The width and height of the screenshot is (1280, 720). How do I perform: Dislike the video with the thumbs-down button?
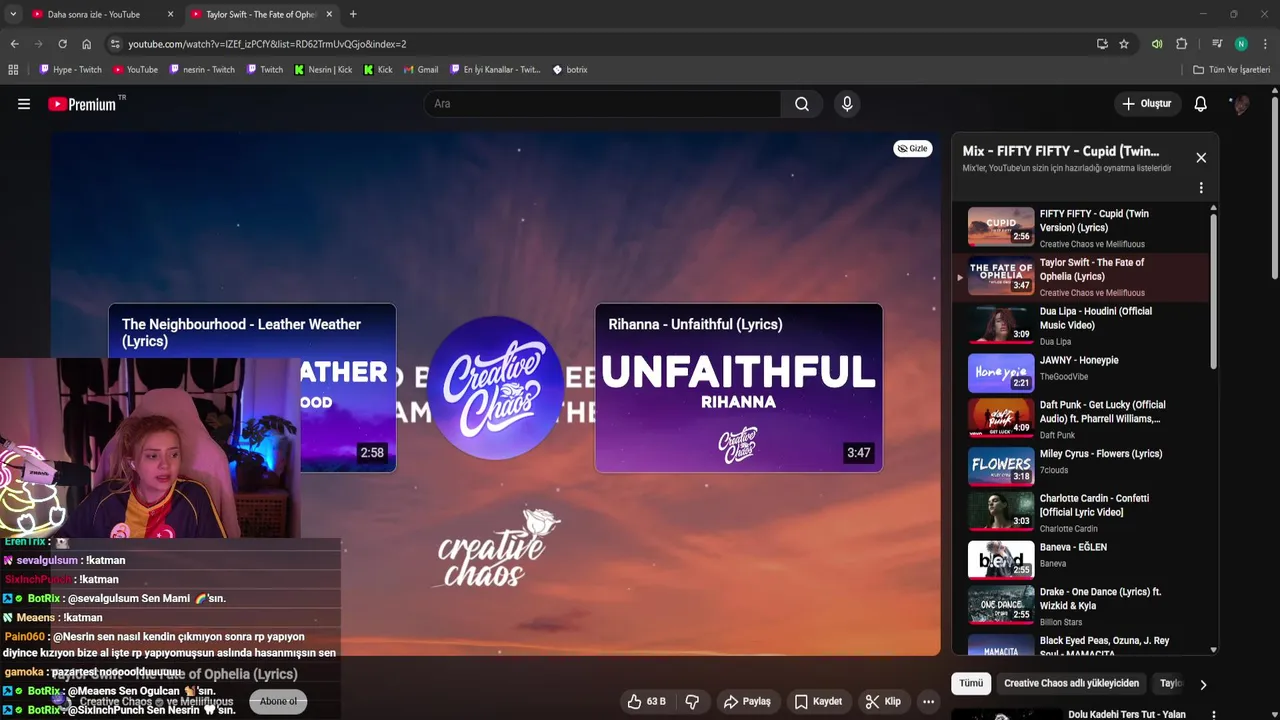coord(692,702)
